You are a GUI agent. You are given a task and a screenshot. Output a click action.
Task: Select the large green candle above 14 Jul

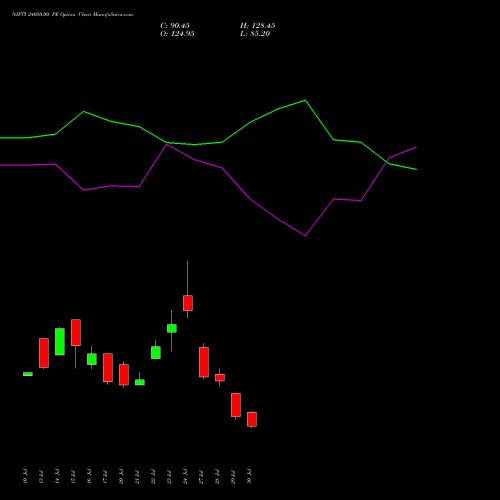[x=60, y=342]
